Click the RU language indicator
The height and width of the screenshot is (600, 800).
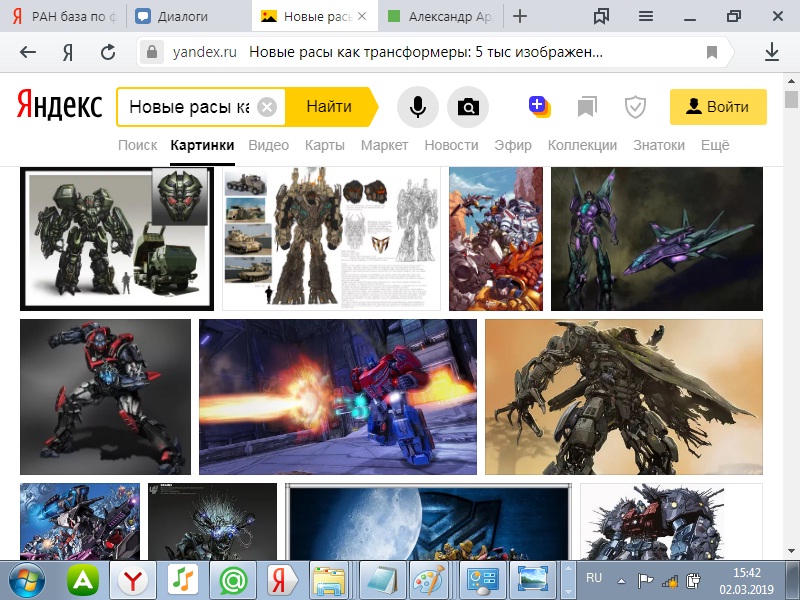pyautogui.click(x=594, y=578)
